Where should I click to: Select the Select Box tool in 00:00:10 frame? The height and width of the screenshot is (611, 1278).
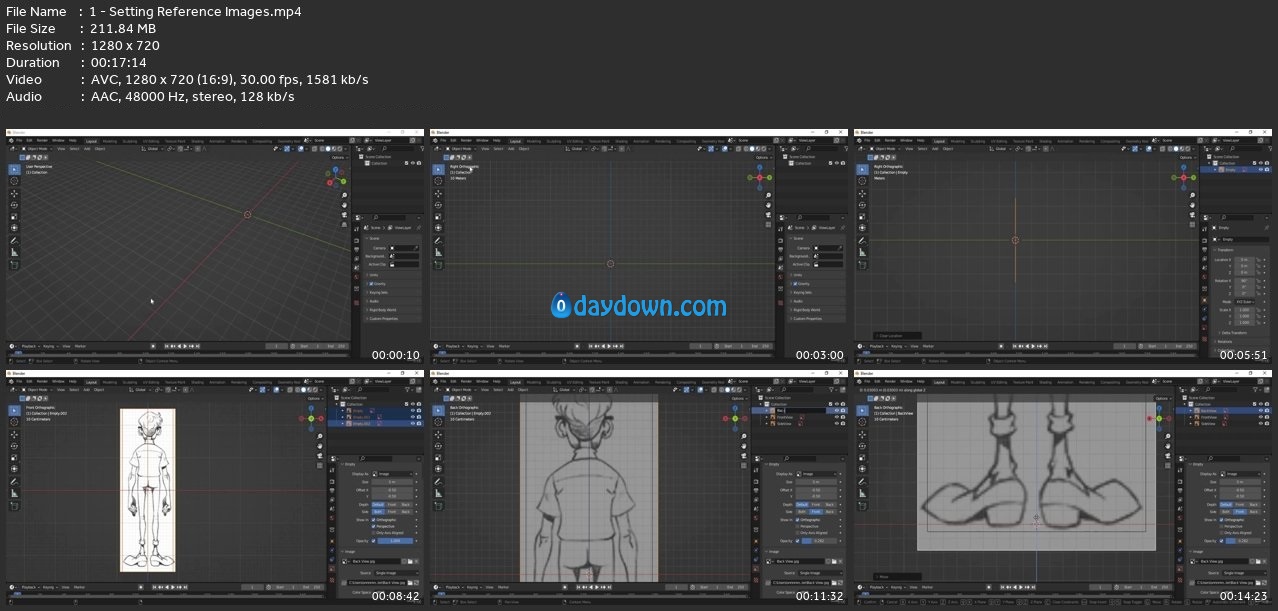point(14,169)
